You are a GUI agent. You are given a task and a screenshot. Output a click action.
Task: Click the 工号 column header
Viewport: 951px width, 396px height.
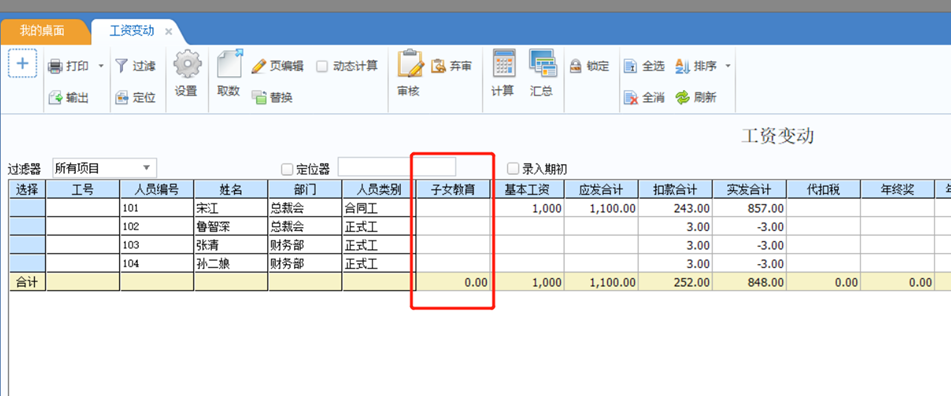click(x=83, y=190)
